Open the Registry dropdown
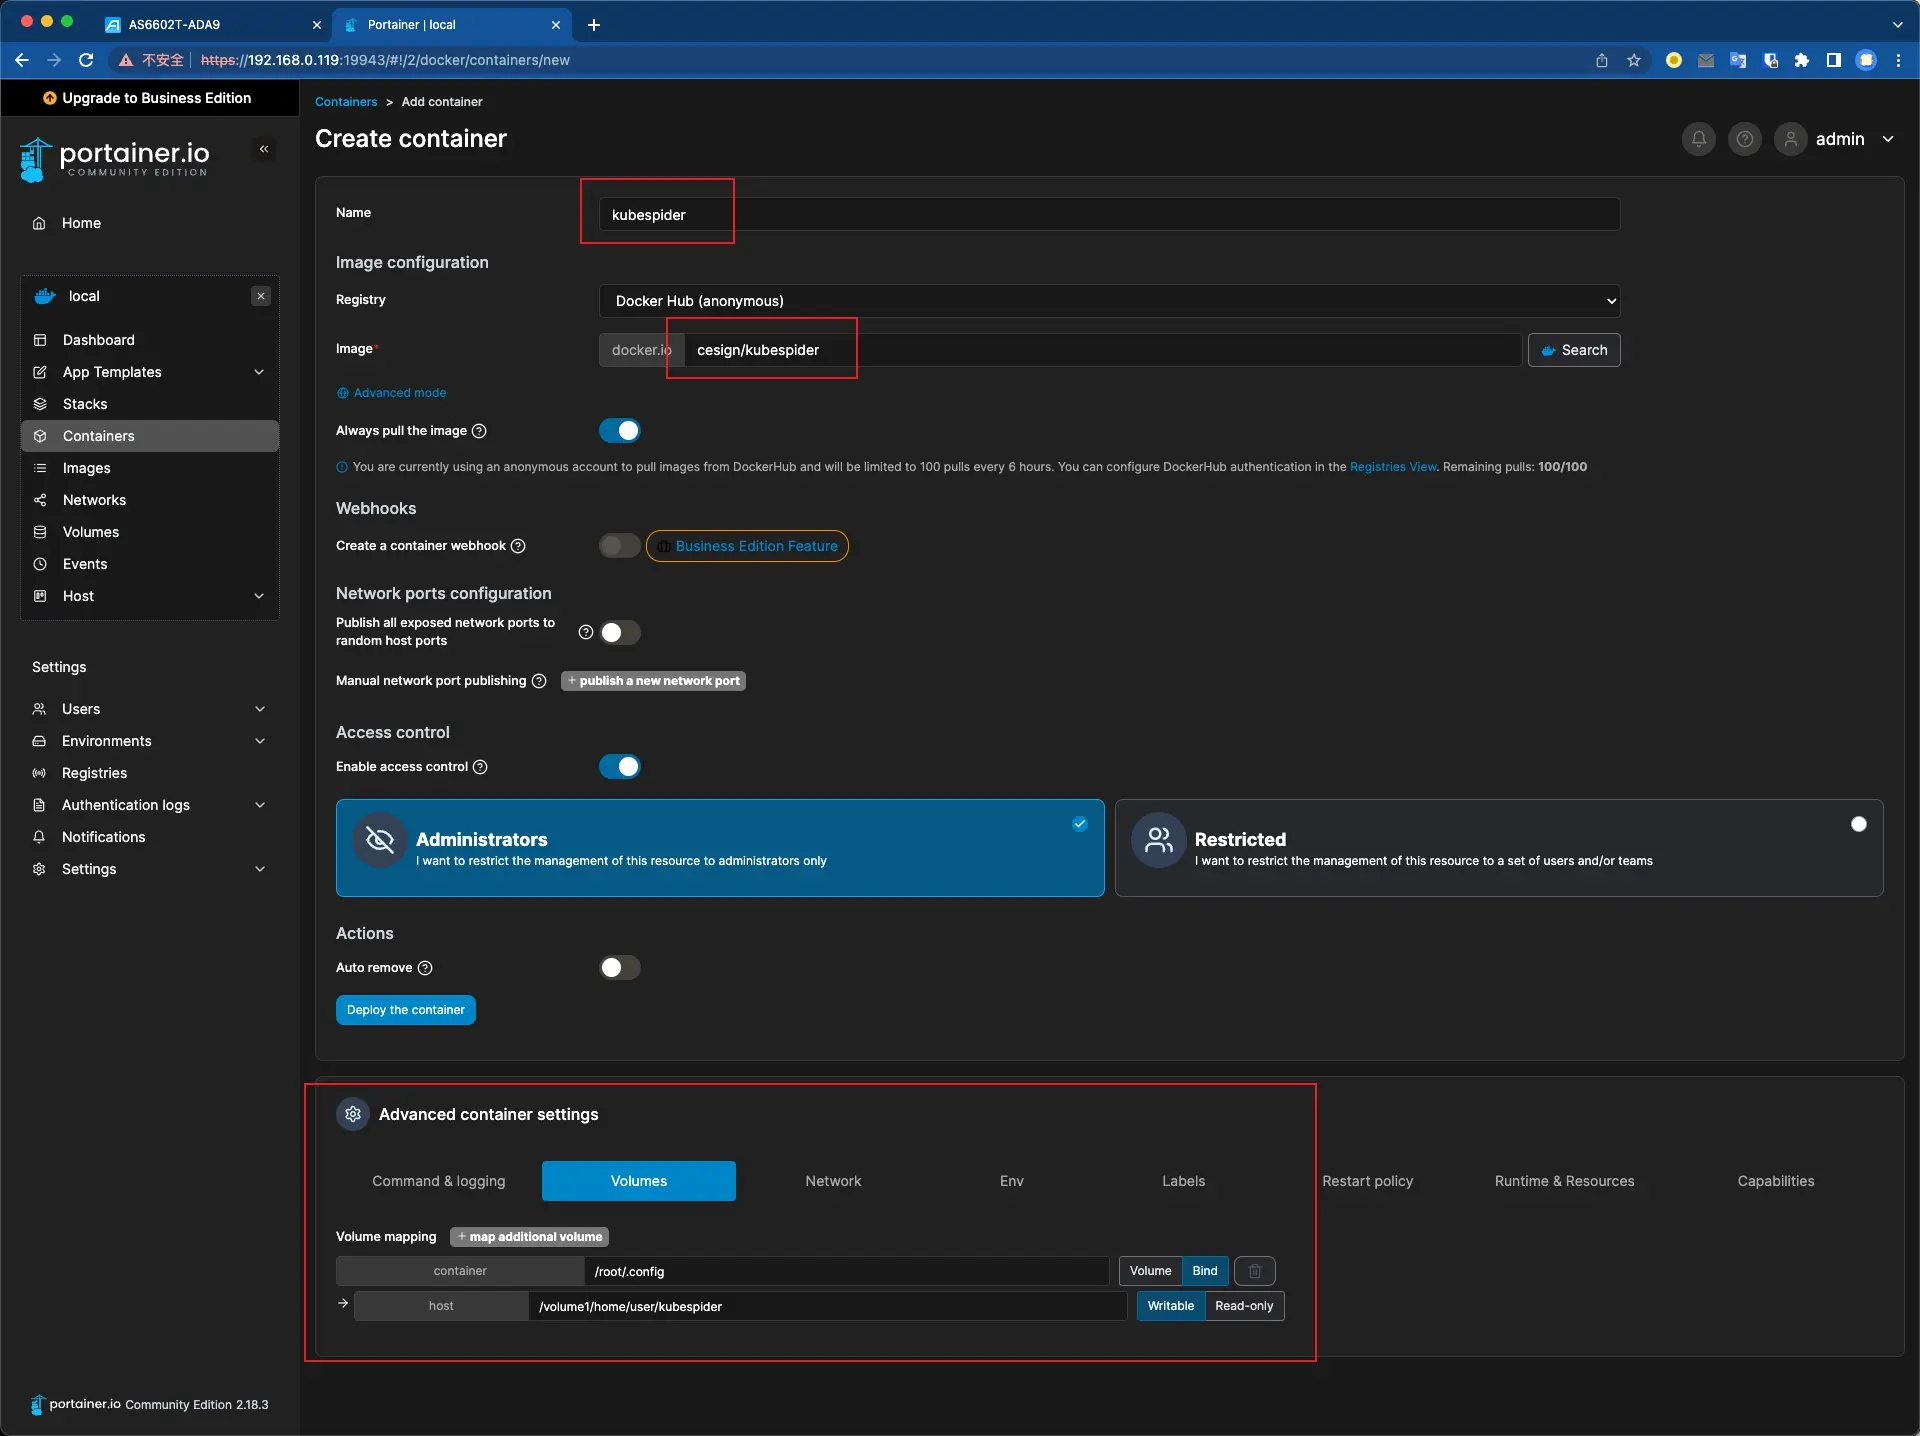The image size is (1920, 1436). point(1109,301)
